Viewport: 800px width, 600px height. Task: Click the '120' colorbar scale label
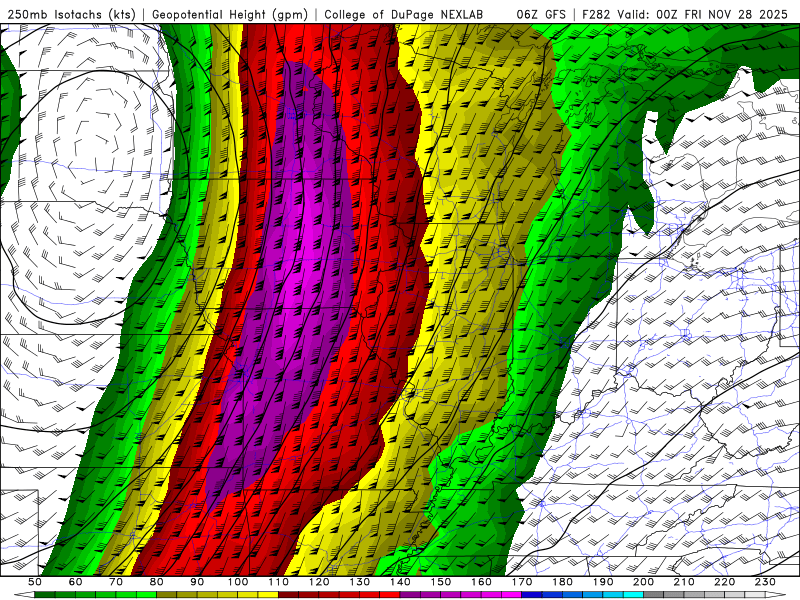click(319, 582)
